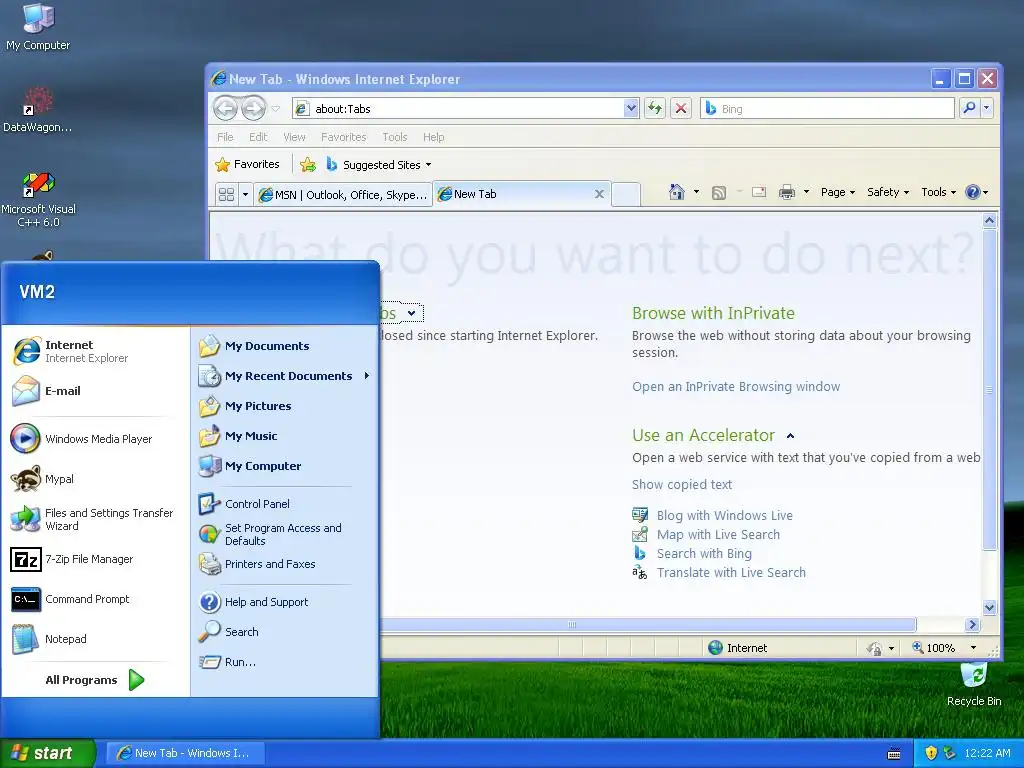Screen dimensions: 1024x768
Task: Click the Refresh page icon
Action: [654, 108]
